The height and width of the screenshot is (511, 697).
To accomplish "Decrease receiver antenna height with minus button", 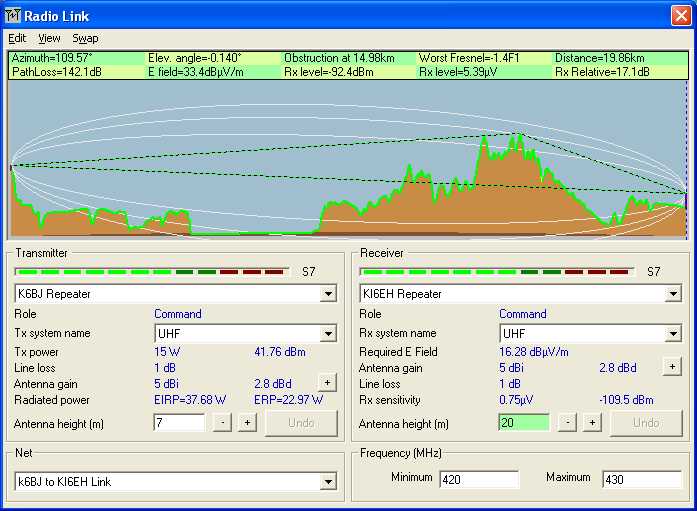I will point(567,423).
